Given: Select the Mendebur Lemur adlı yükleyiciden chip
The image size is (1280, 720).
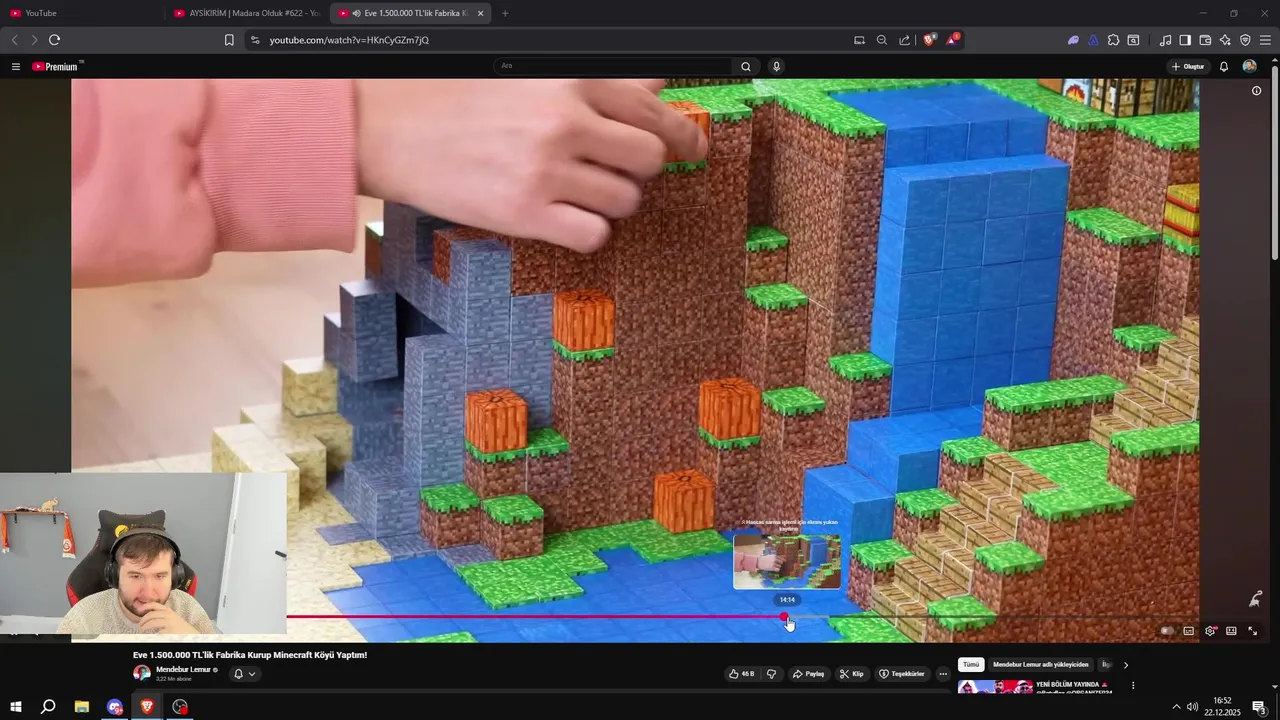Looking at the screenshot, I should click(1040, 664).
